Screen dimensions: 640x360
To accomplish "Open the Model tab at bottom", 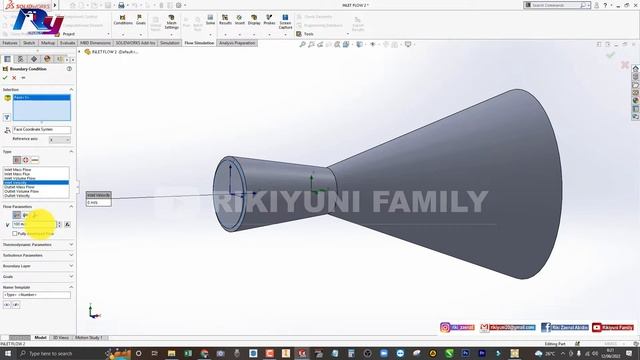I will click(x=40, y=338).
